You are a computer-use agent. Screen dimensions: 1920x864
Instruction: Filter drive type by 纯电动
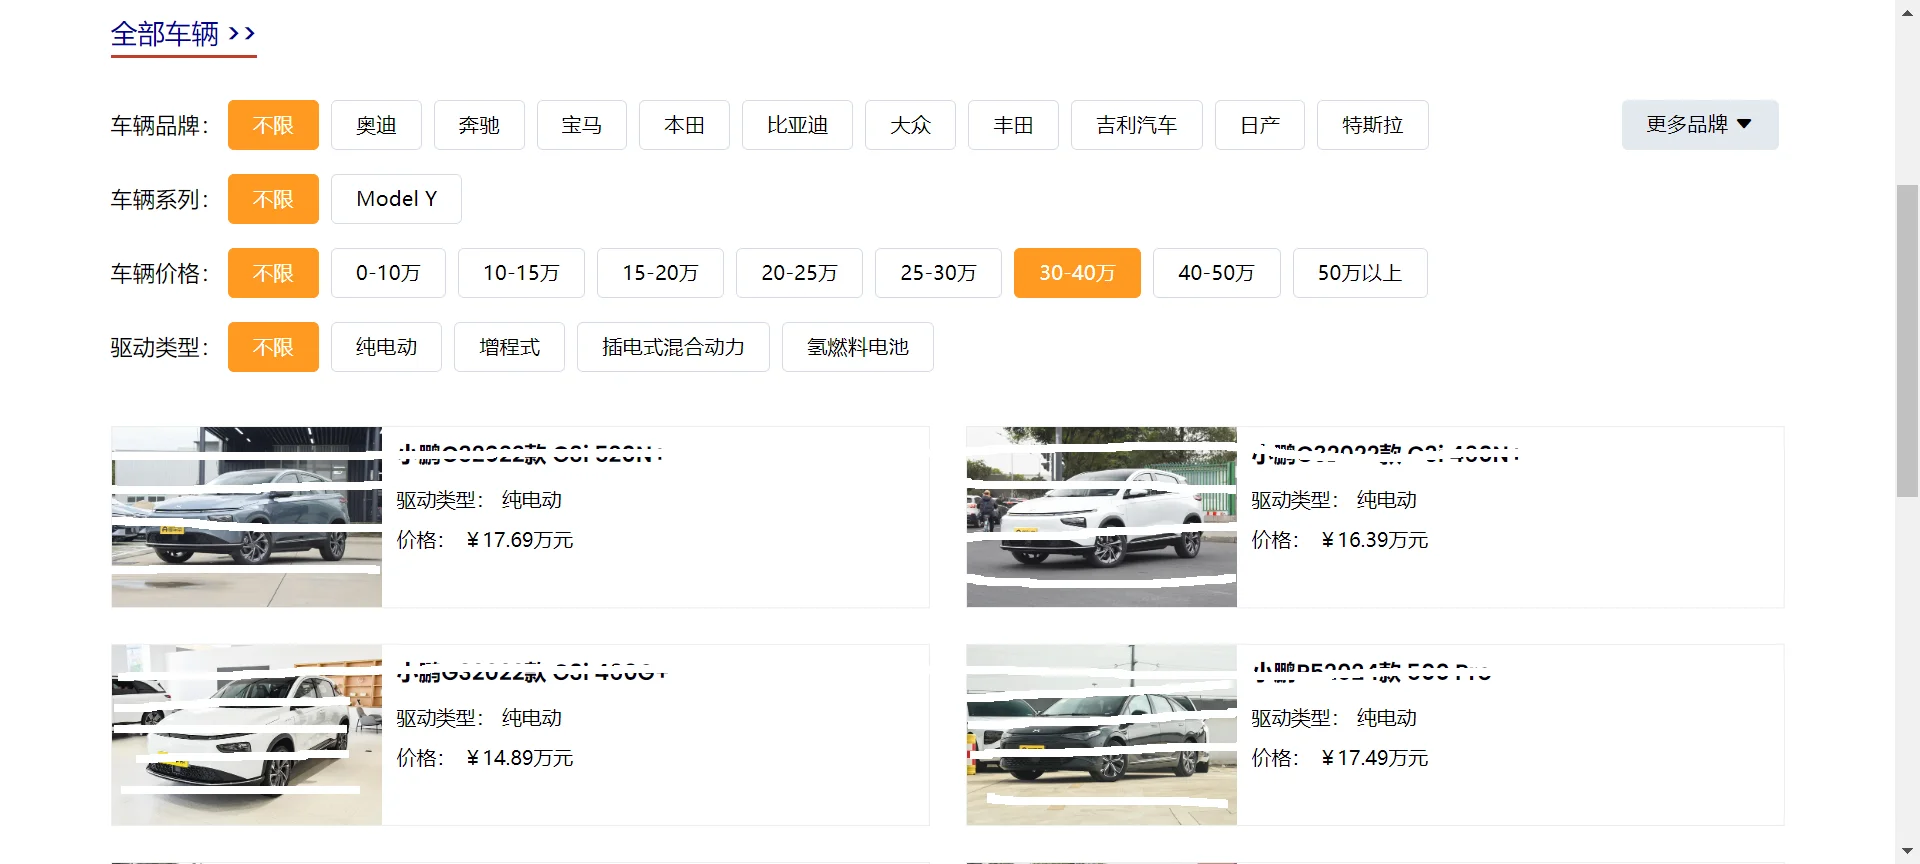coord(386,347)
